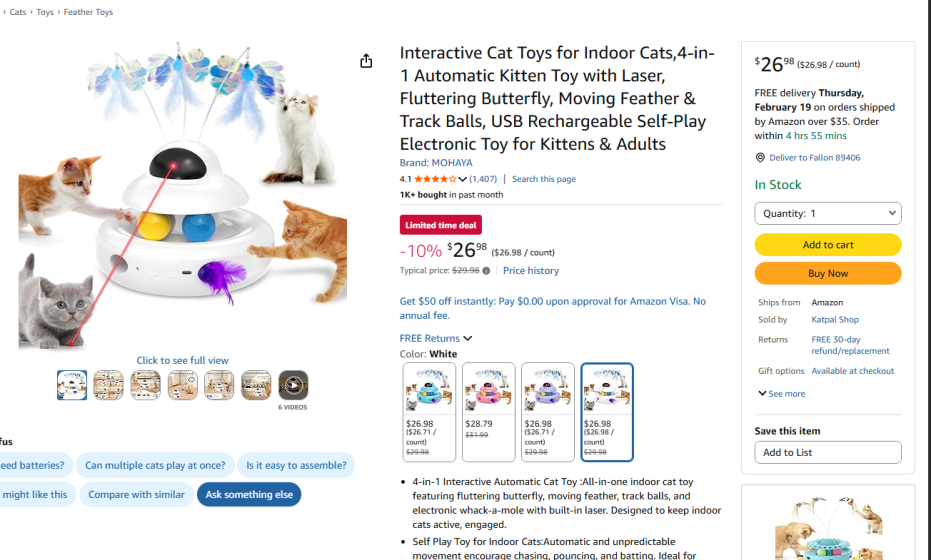Expand See more seller details

tap(781, 394)
